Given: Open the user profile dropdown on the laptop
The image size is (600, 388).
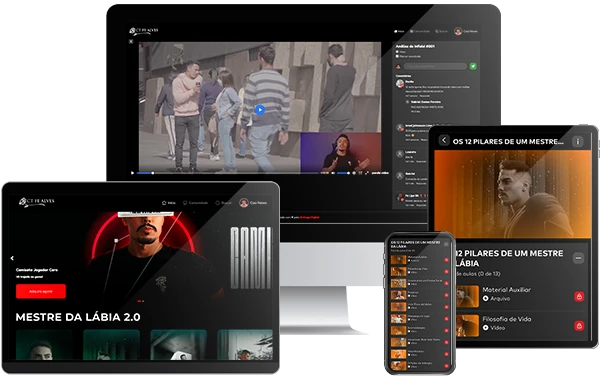Looking at the screenshot, I should pos(253,203).
